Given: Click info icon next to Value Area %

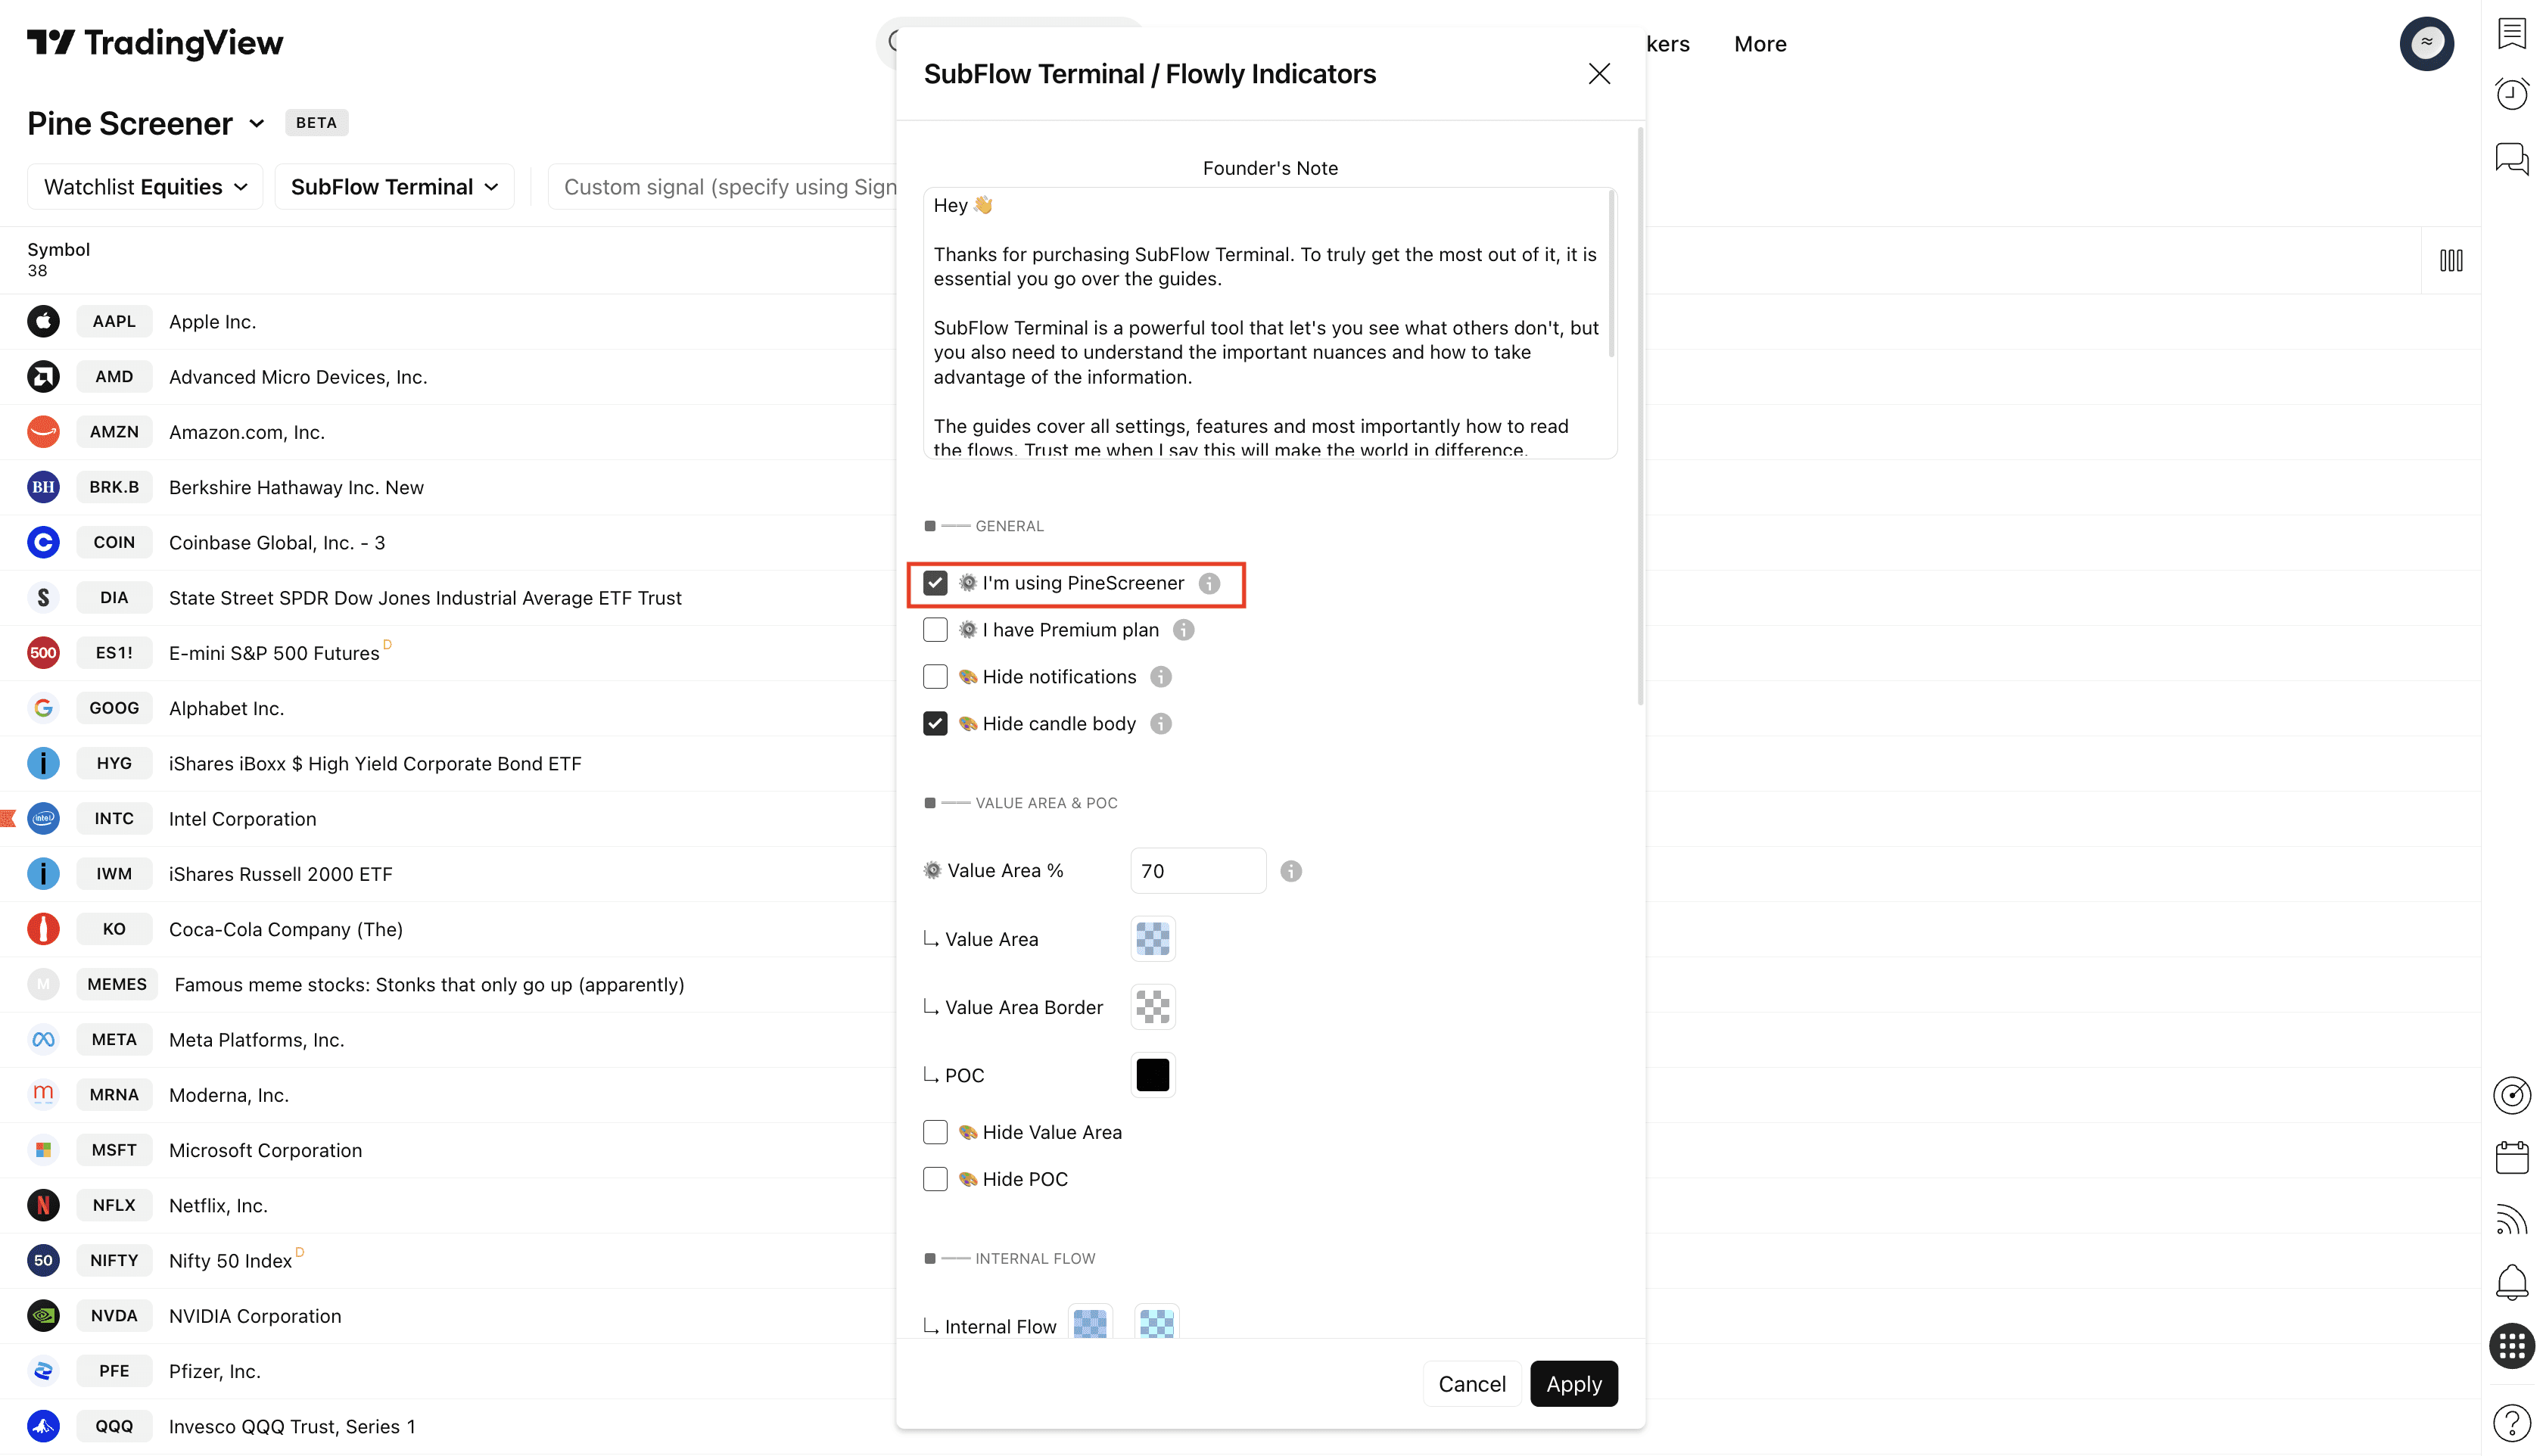Looking at the screenshot, I should pyautogui.click(x=1291, y=871).
